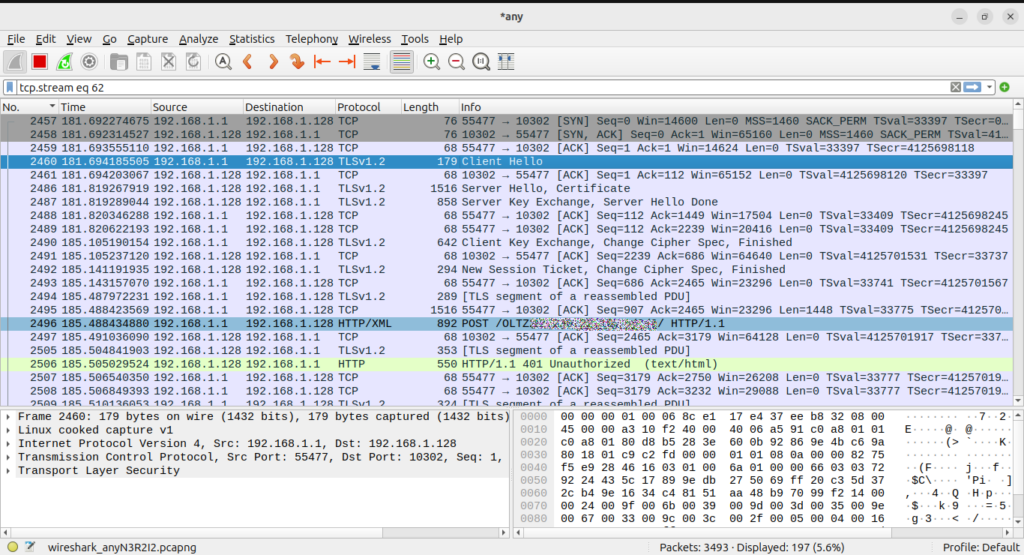Viewport: 1024px width, 555px height.
Task: Click the Start capturing packets shark fin icon
Action: click(x=14, y=62)
